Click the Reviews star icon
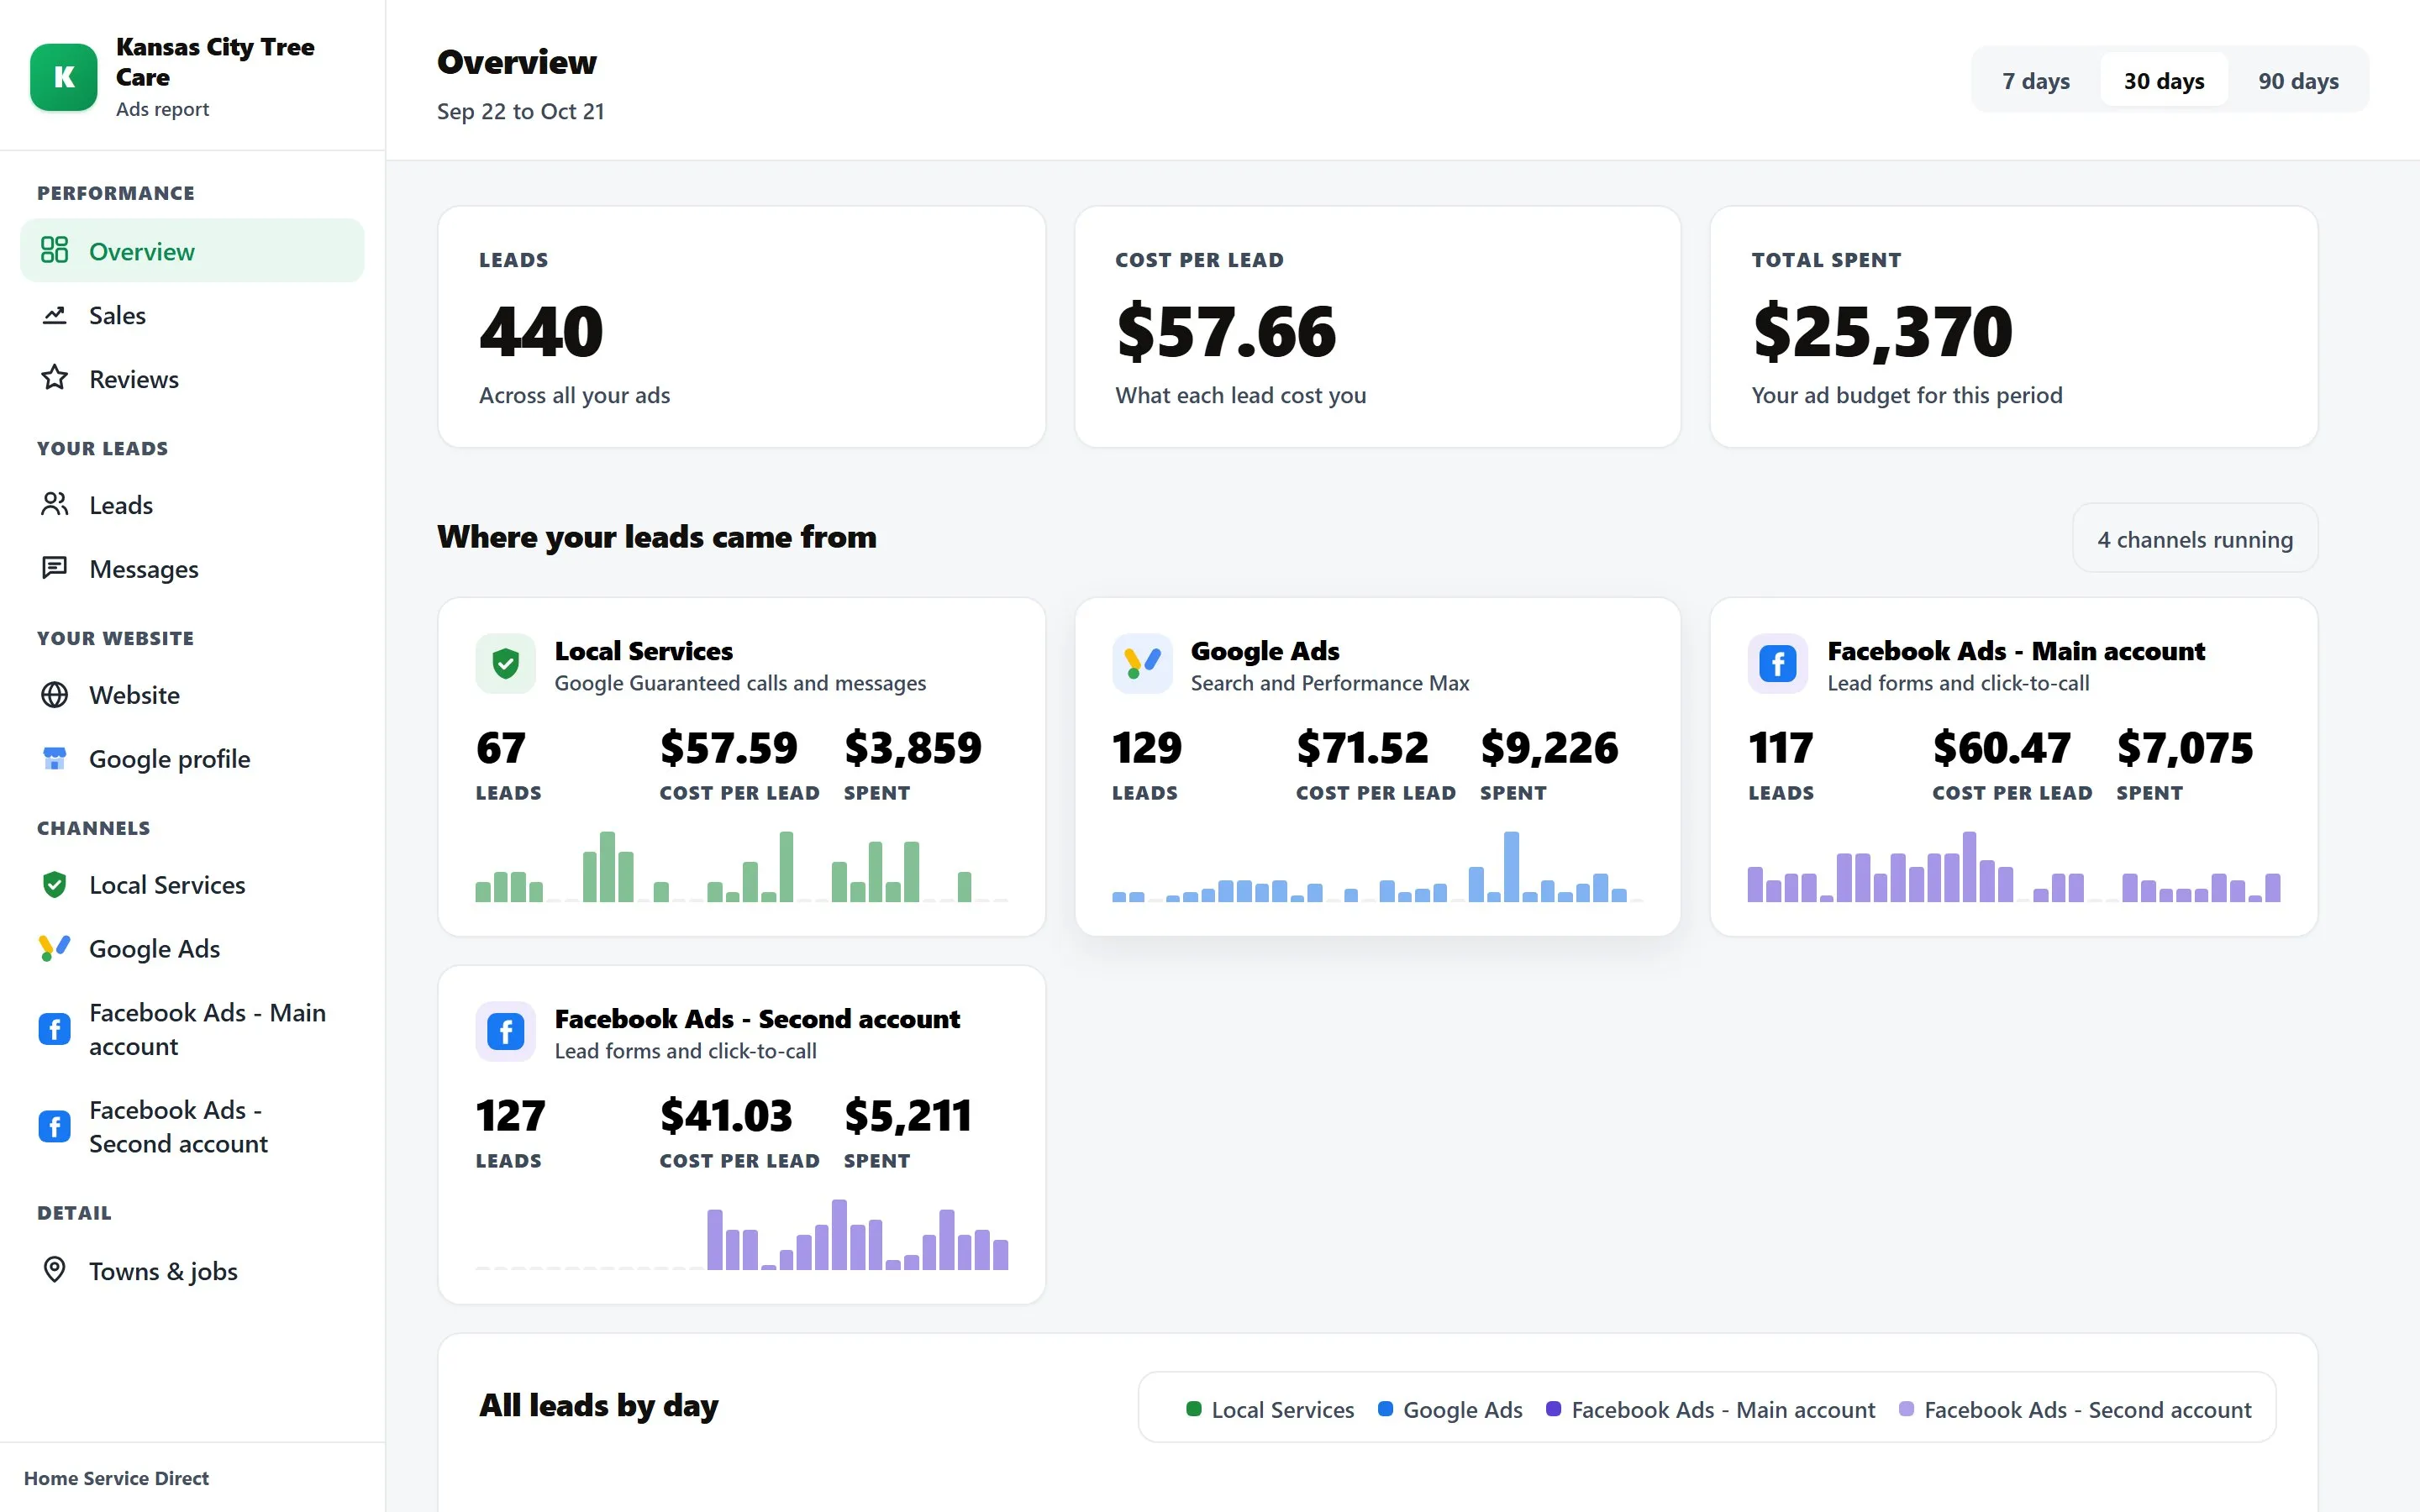The image size is (2420, 1512). tap(54, 378)
